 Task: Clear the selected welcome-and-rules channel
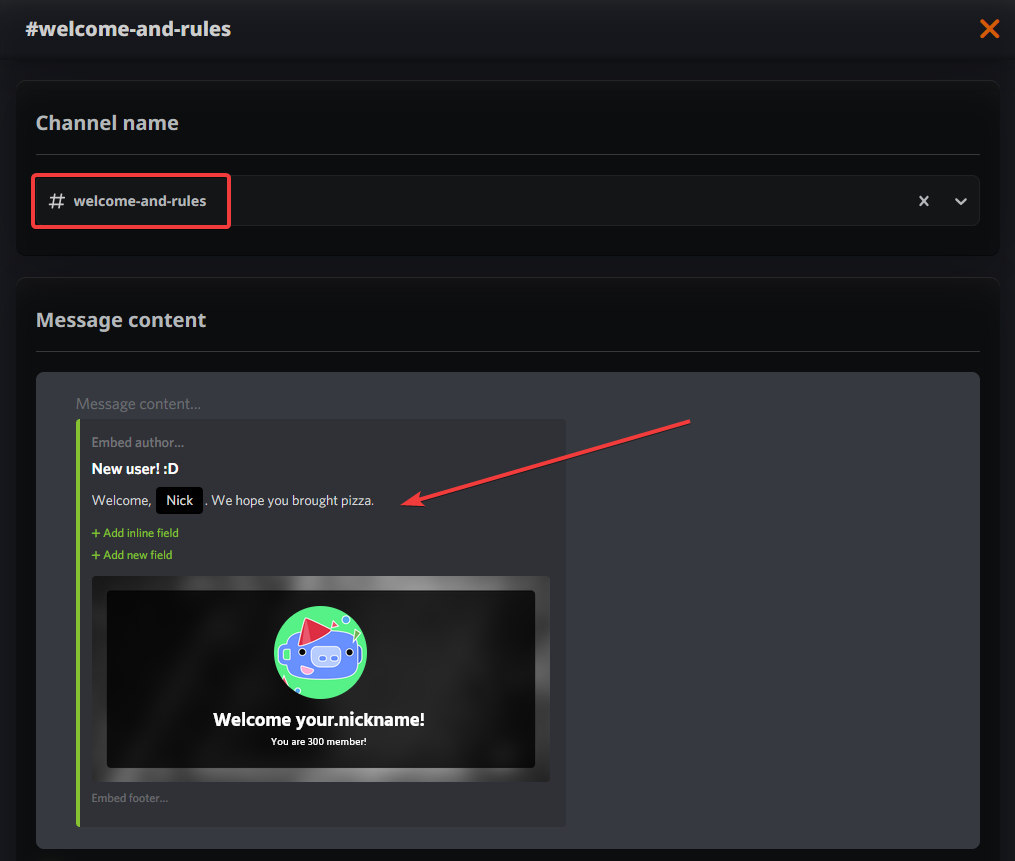924,201
